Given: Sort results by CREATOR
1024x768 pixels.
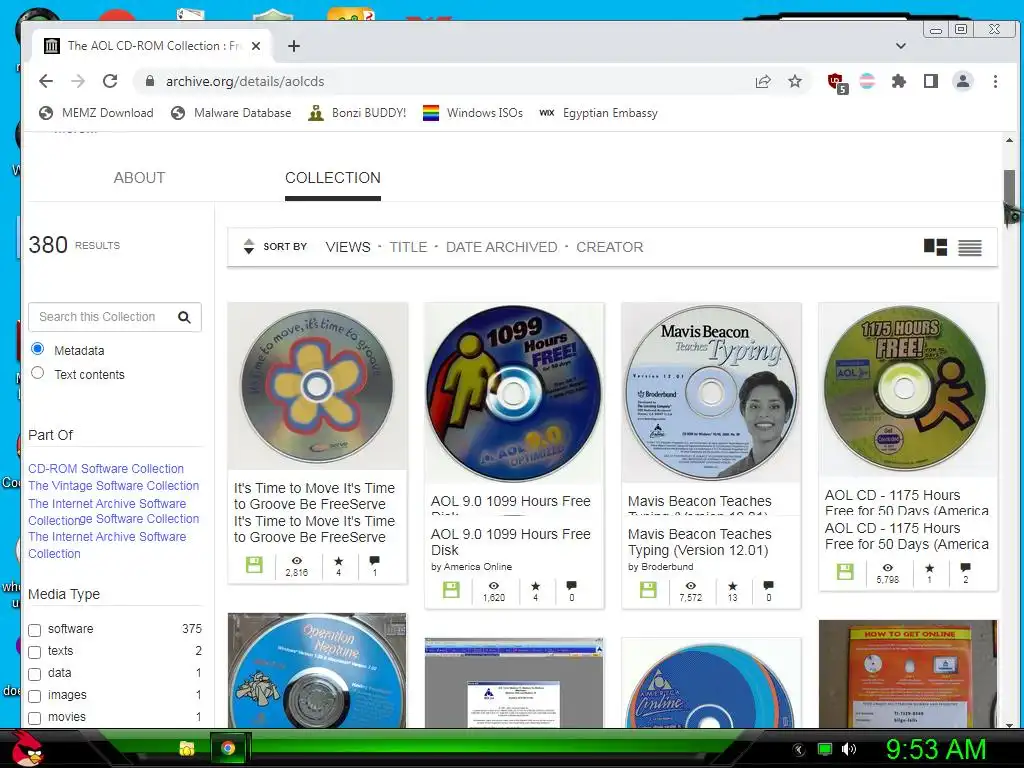Looking at the screenshot, I should click(609, 247).
